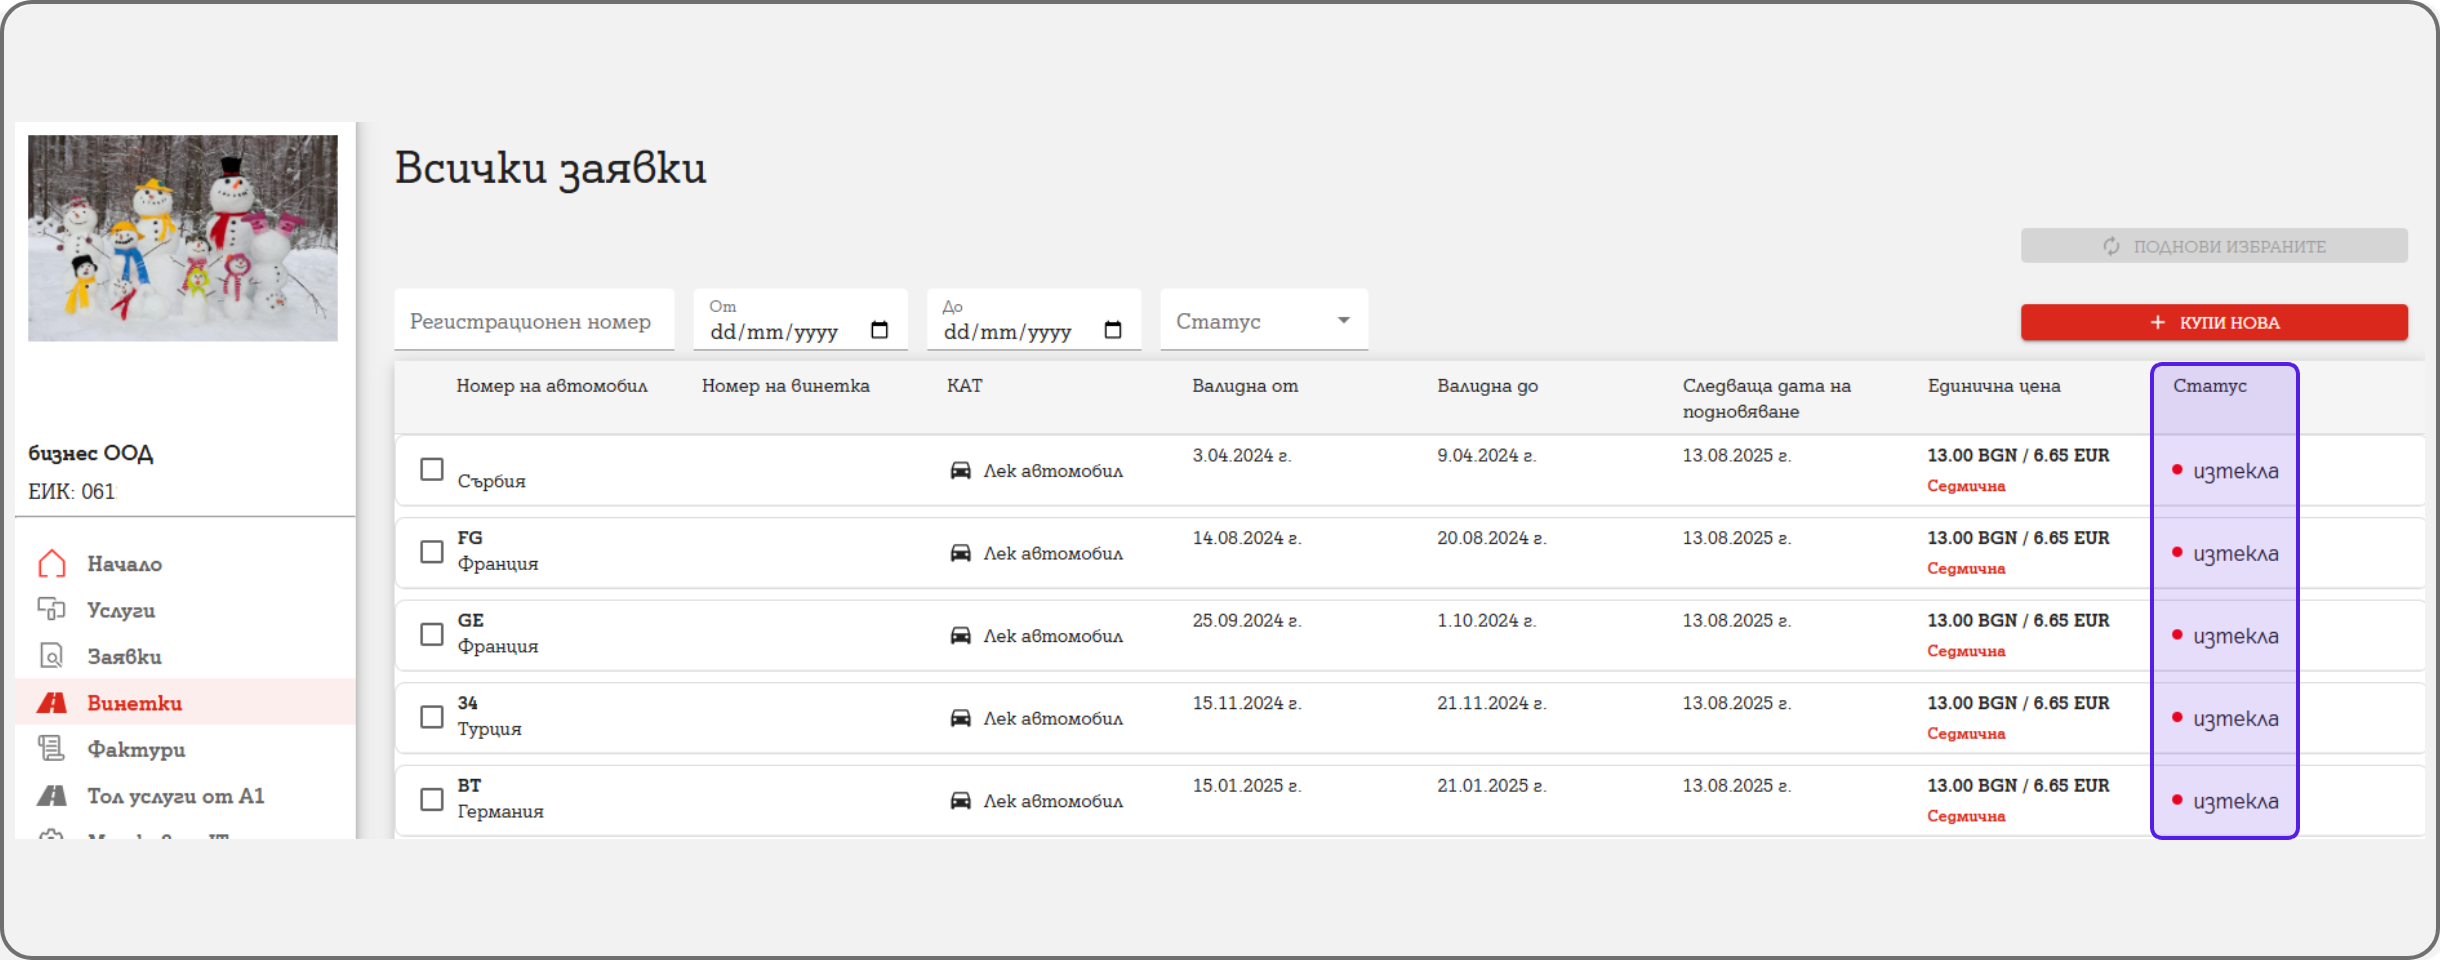Click the Заявки magnifier document icon

52,656
